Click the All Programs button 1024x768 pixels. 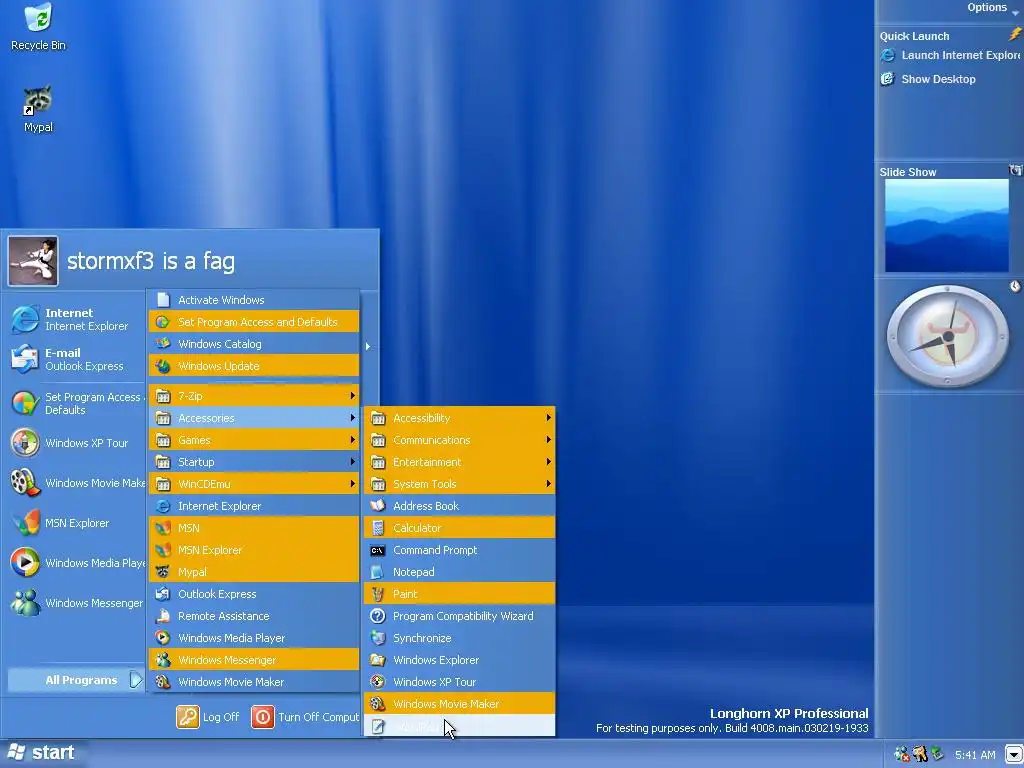point(75,680)
